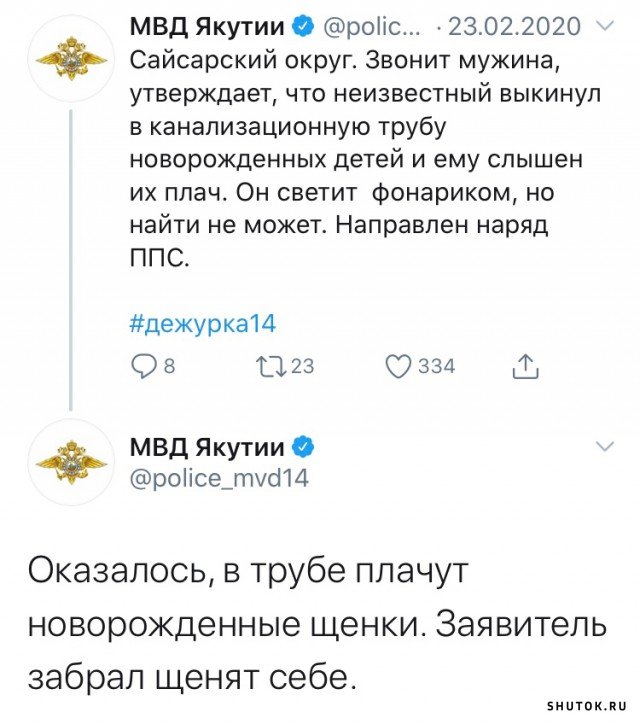Expand the chevron menu on the second tweet
640x724 pixels.
point(605,446)
